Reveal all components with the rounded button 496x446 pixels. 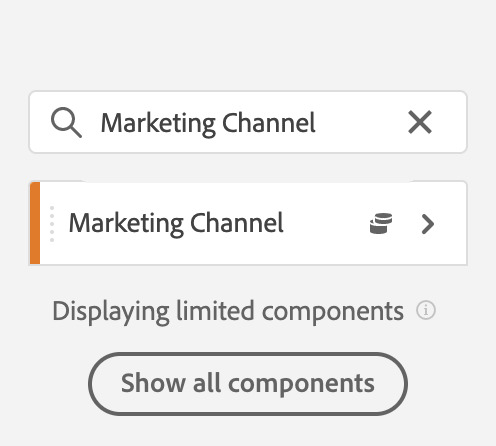248,384
